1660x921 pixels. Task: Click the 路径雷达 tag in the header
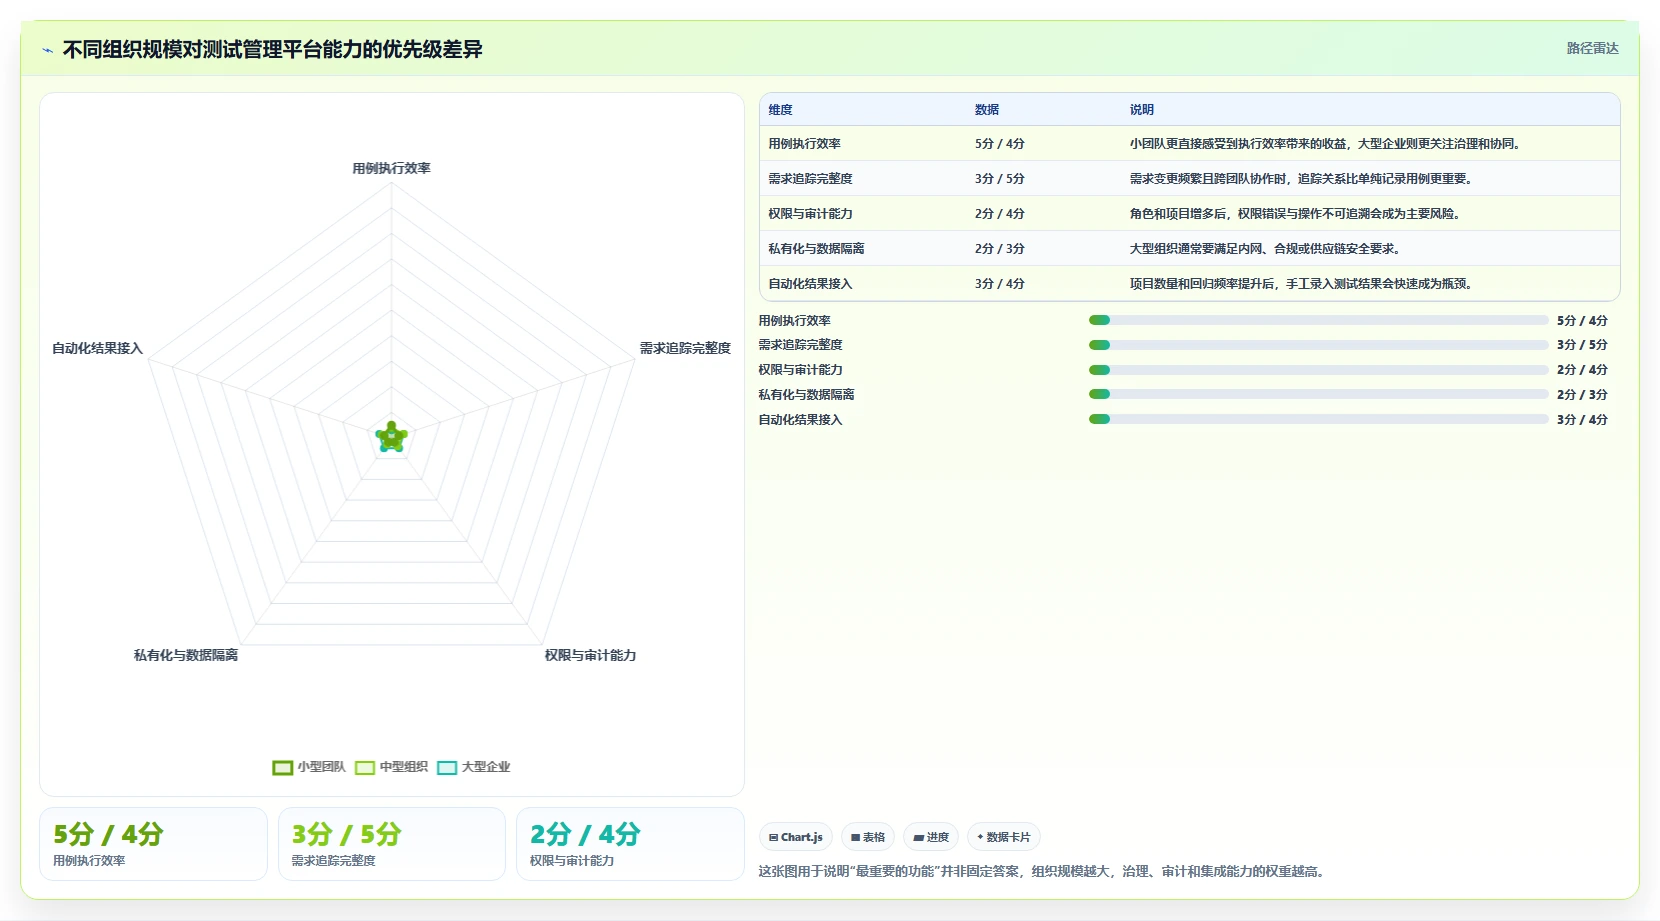point(1592,48)
